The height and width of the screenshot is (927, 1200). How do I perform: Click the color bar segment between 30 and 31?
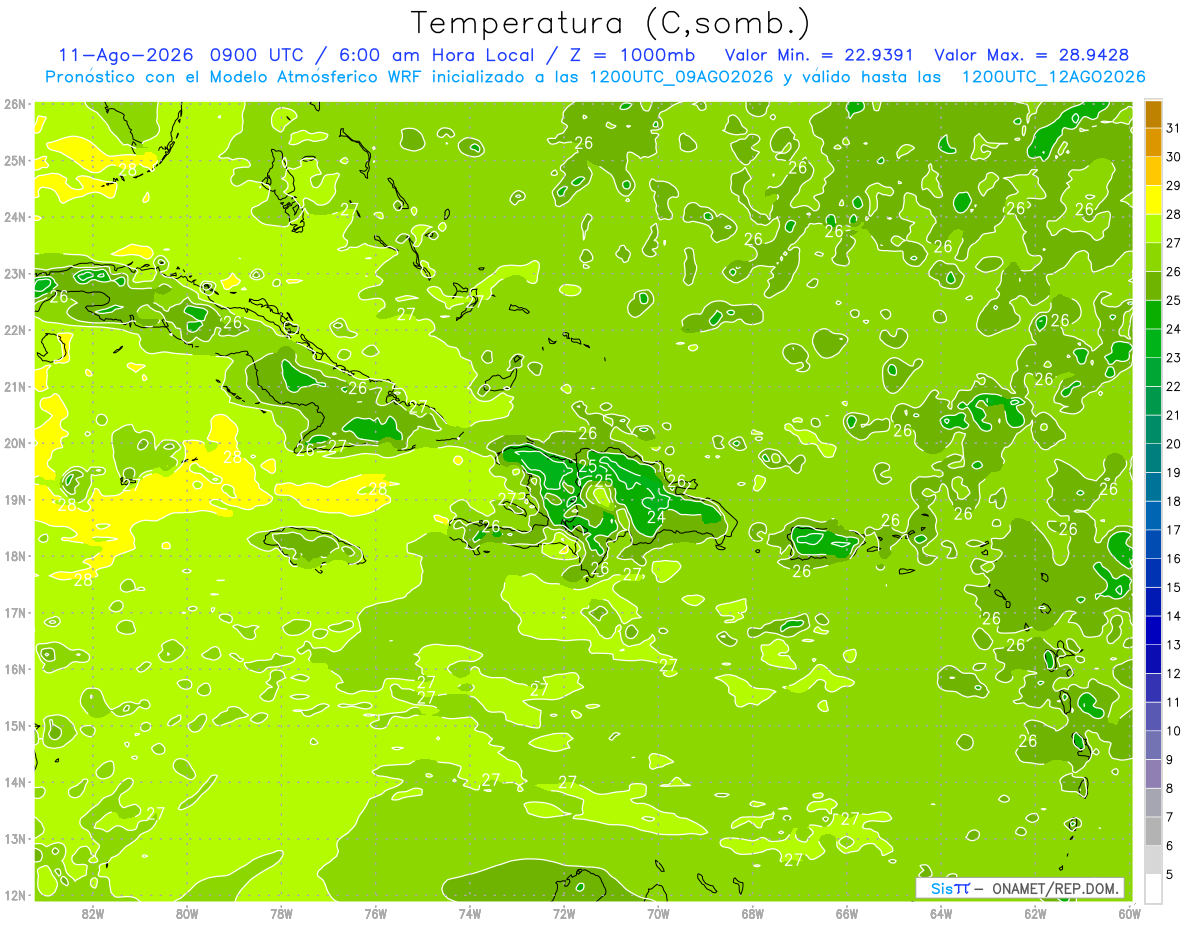pos(1152,142)
